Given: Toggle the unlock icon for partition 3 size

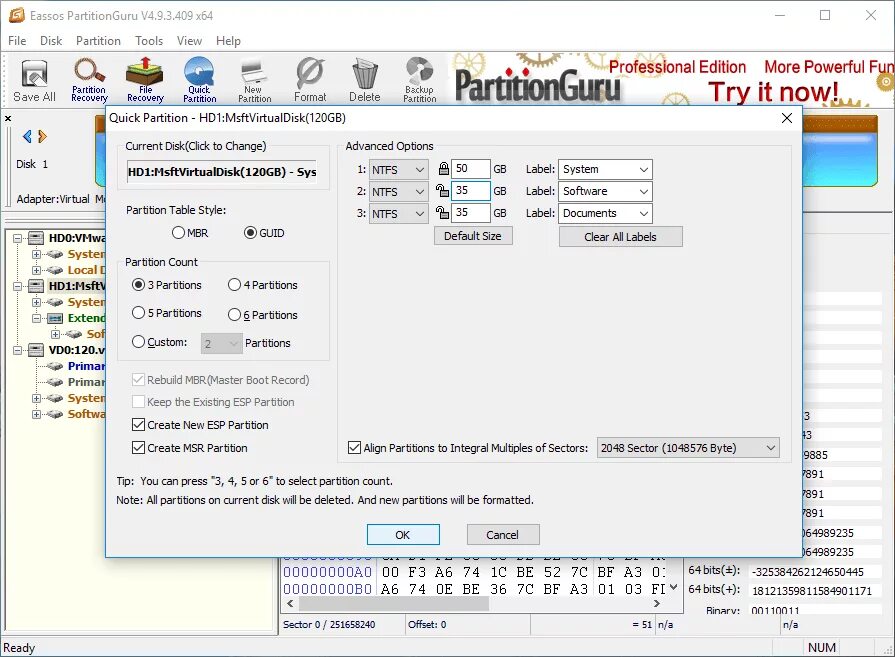Looking at the screenshot, I should (442, 212).
